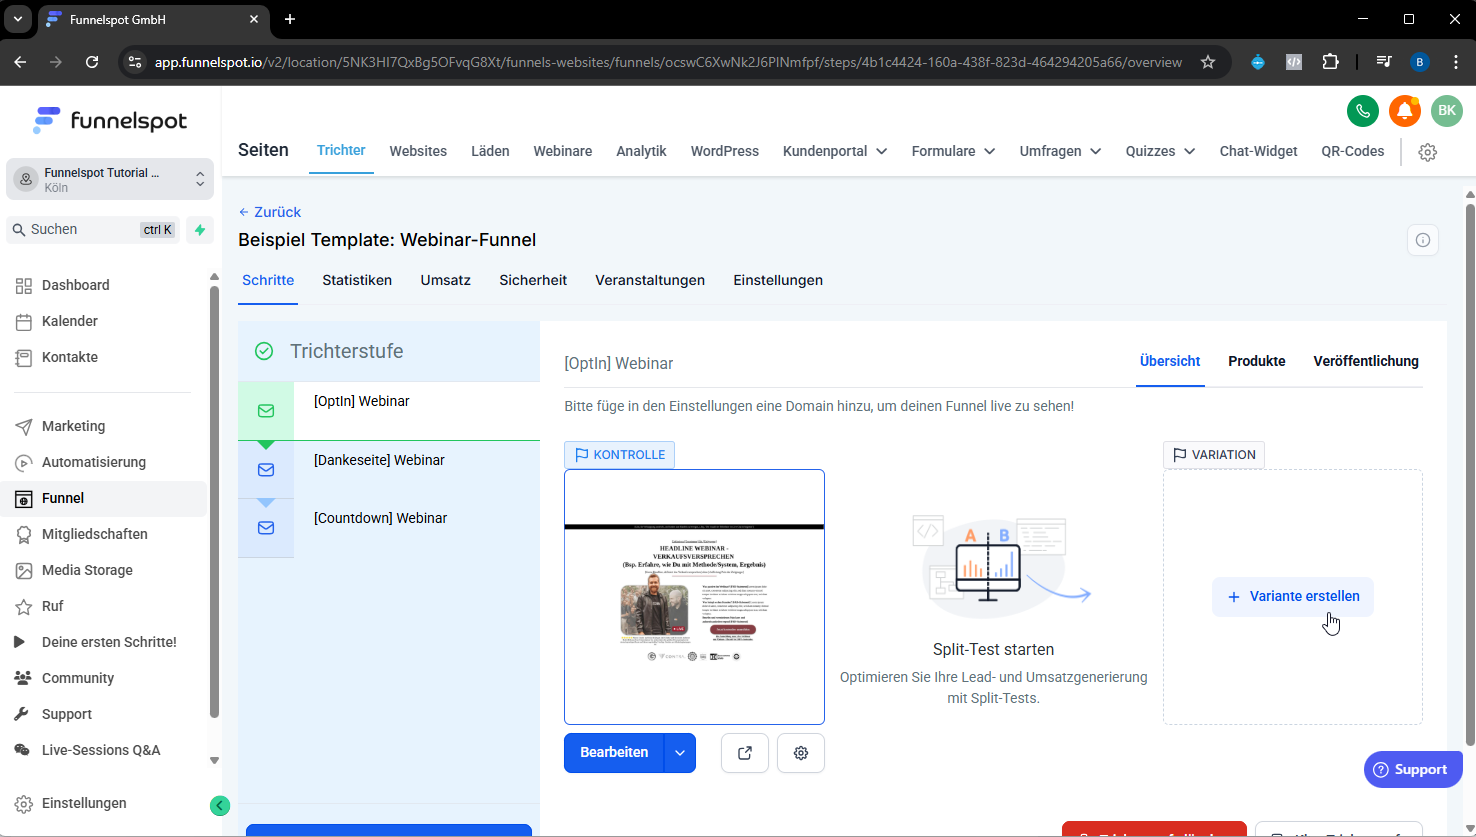
Task: Go back via the Zurück link
Action: point(270,212)
